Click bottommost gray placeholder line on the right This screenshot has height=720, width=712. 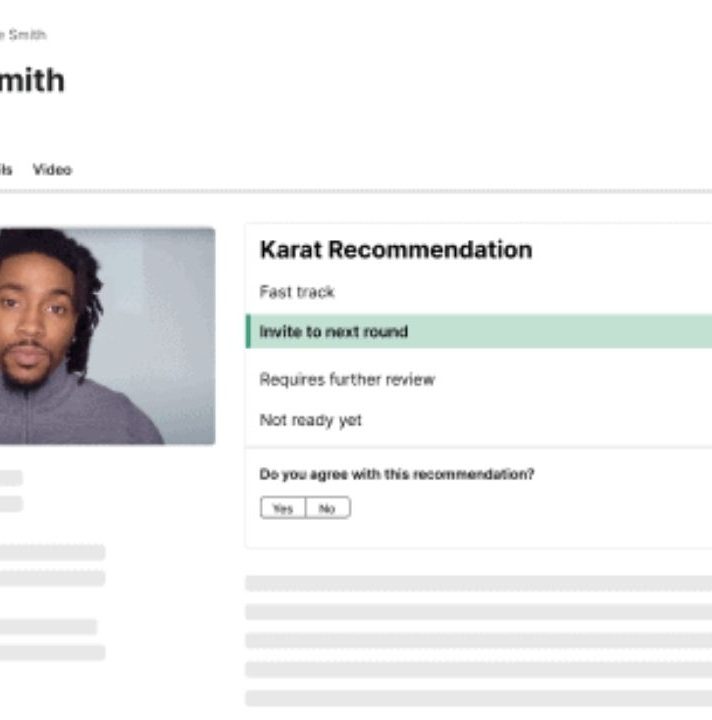(x=479, y=698)
